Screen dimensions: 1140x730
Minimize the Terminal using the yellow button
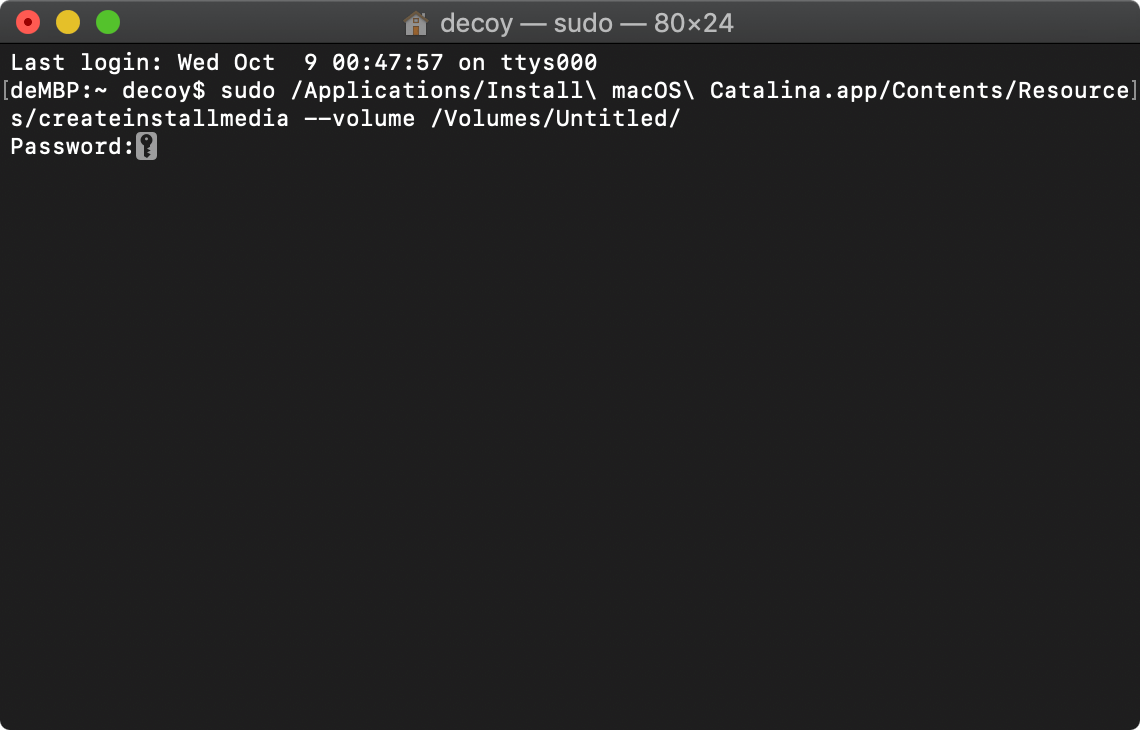click(68, 23)
